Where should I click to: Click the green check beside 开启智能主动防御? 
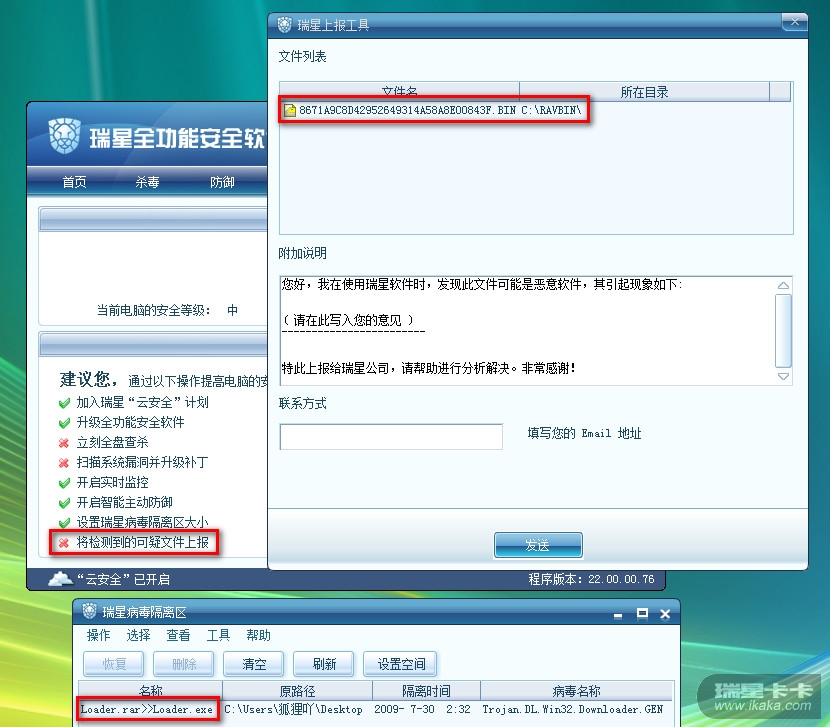64,502
